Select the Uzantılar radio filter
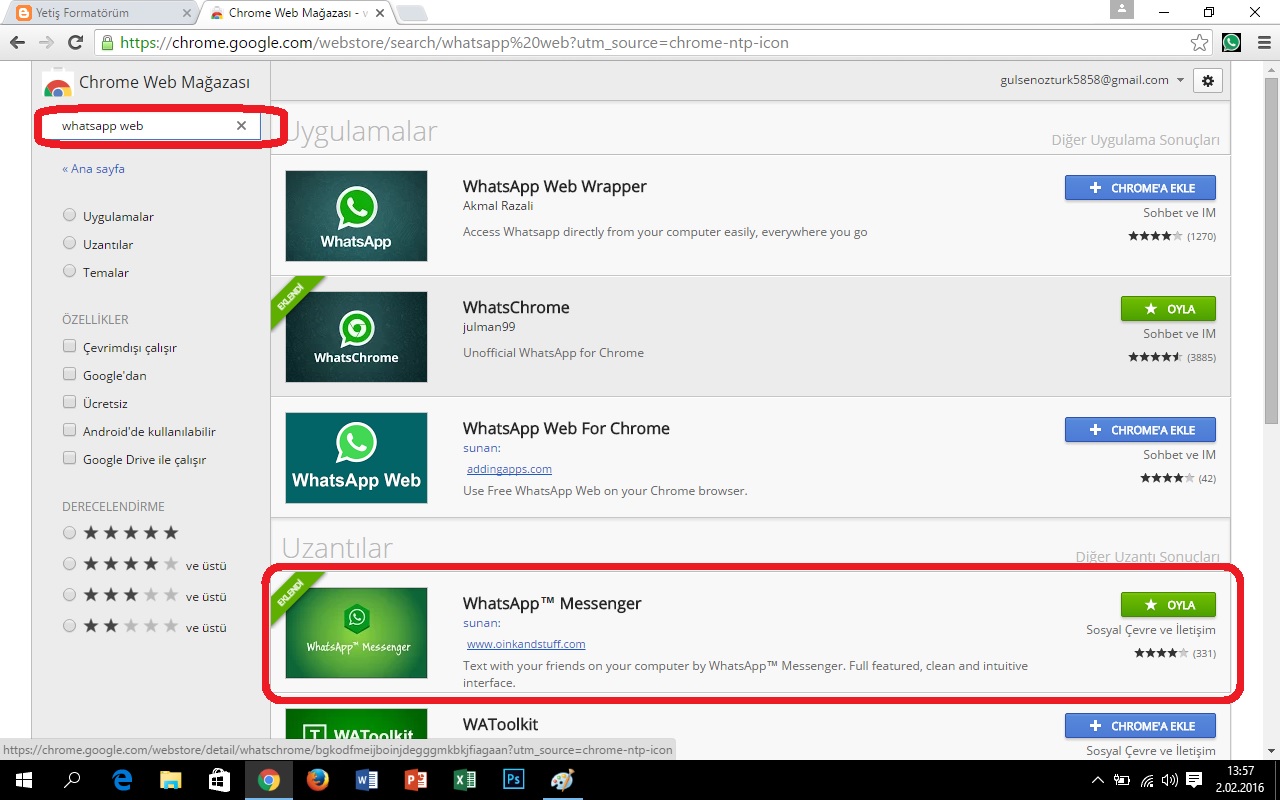This screenshot has height=800, width=1280. (x=69, y=244)
